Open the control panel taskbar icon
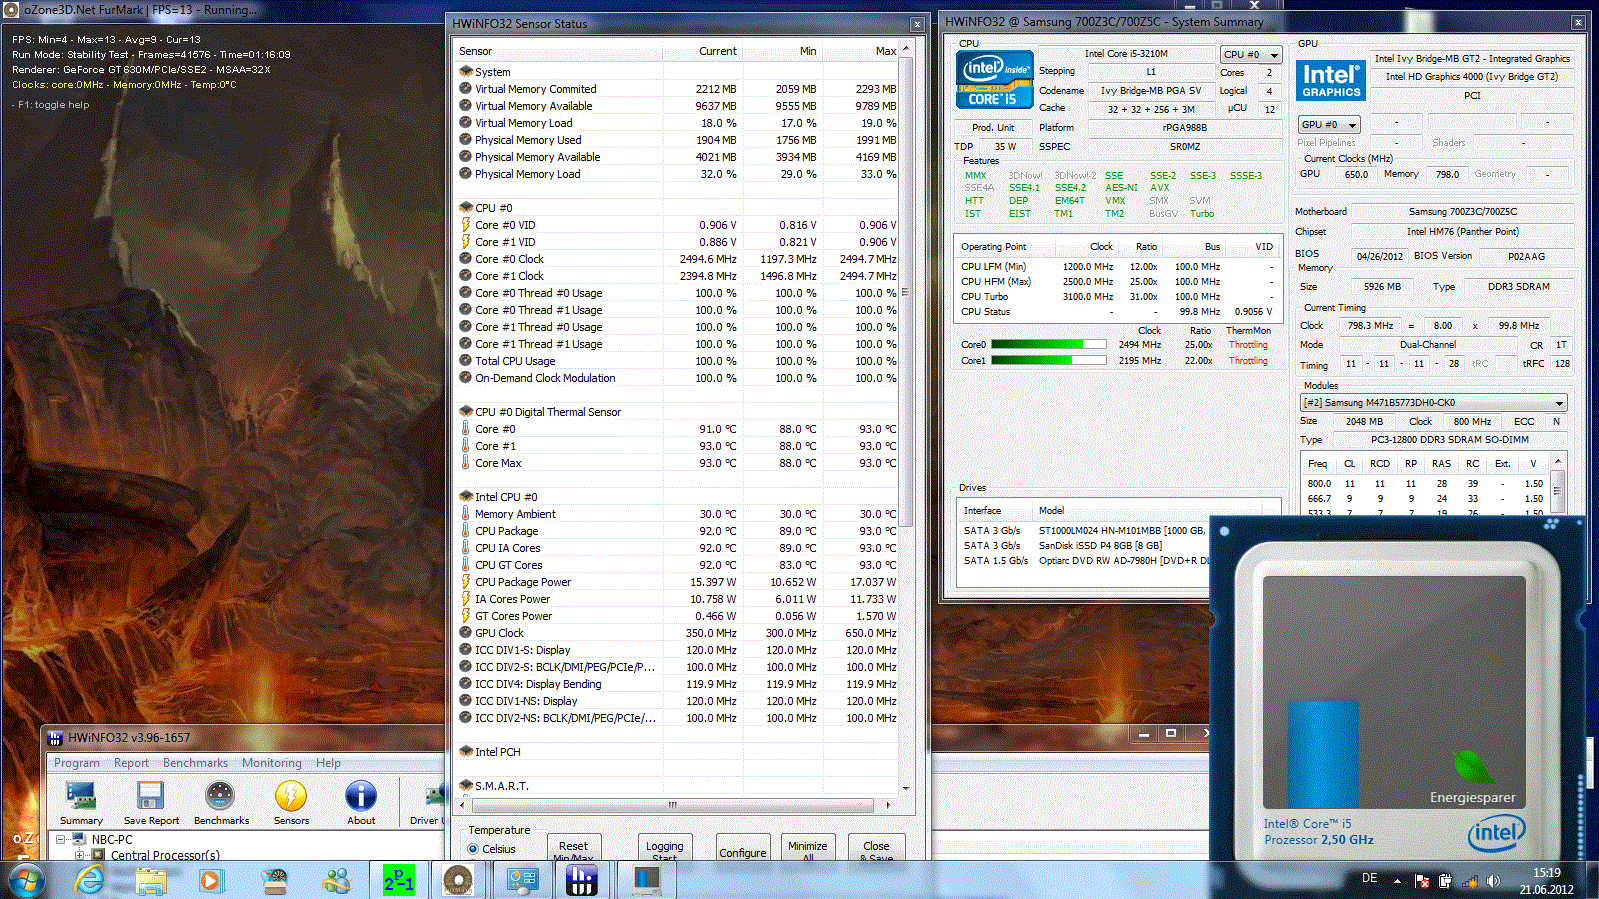This screenshot has height=899, width=1599. (x=522, y=881)
